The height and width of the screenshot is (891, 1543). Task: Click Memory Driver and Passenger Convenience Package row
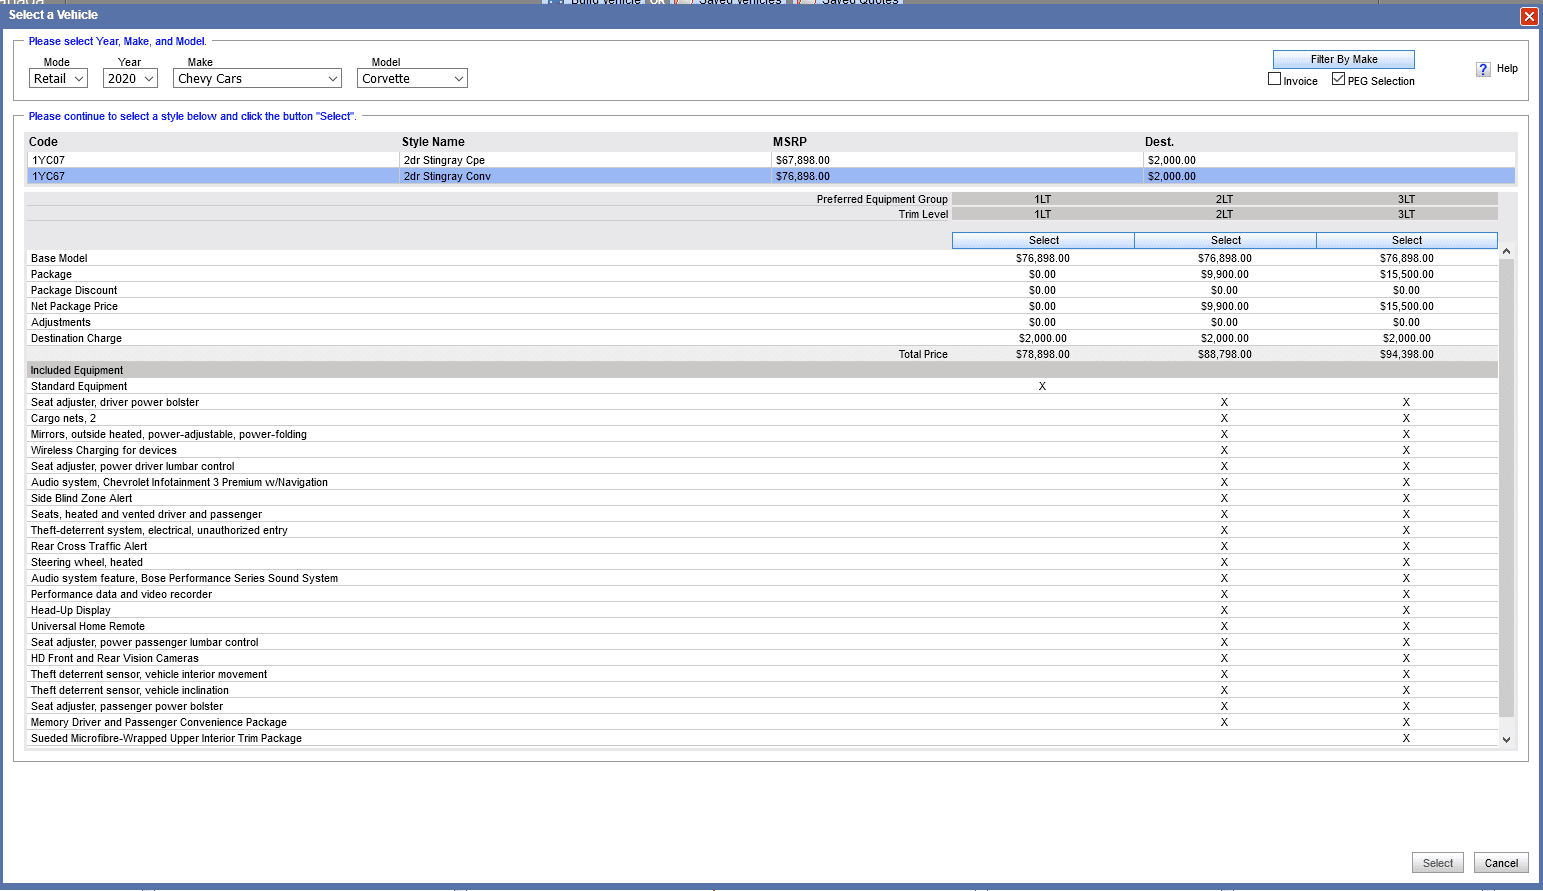click(762, 722)
